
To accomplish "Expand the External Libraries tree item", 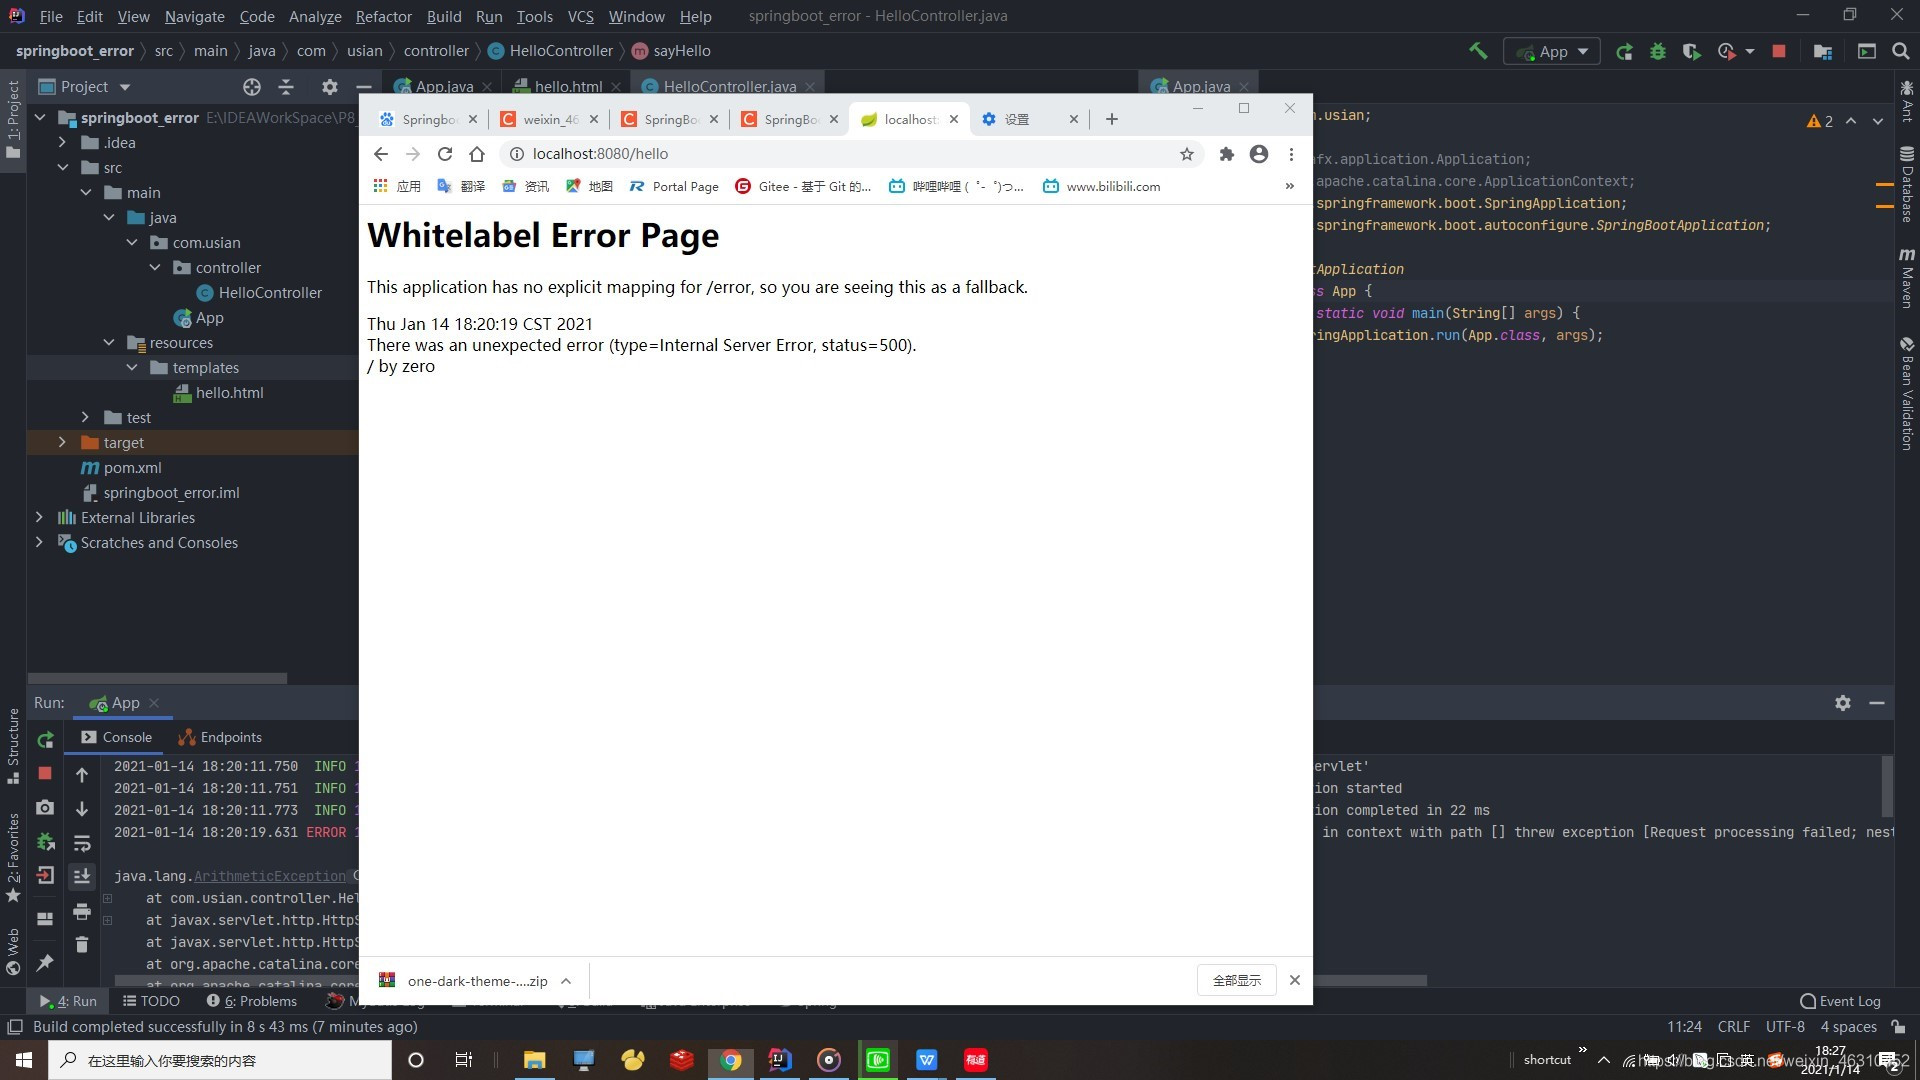I will click(40, 516).
